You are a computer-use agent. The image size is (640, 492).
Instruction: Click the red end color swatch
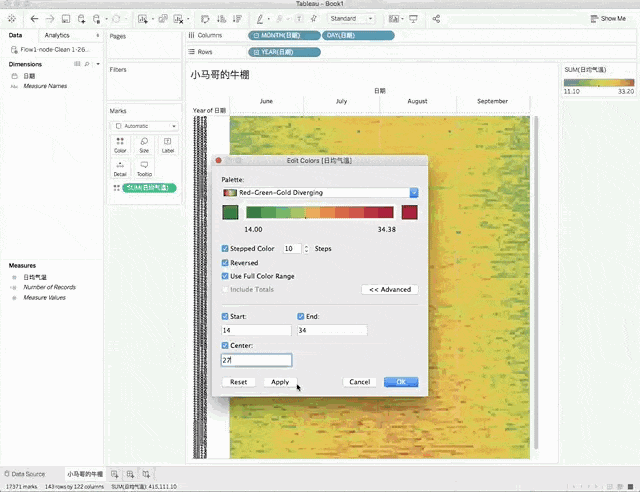410,212
